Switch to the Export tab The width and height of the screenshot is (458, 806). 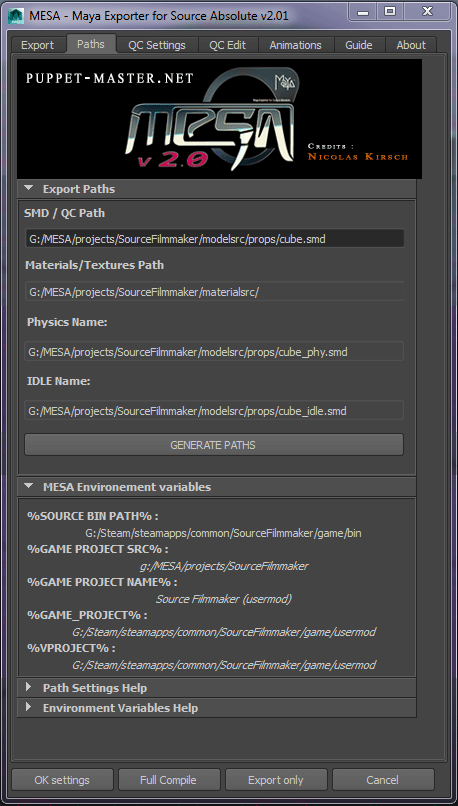[37, 45]
